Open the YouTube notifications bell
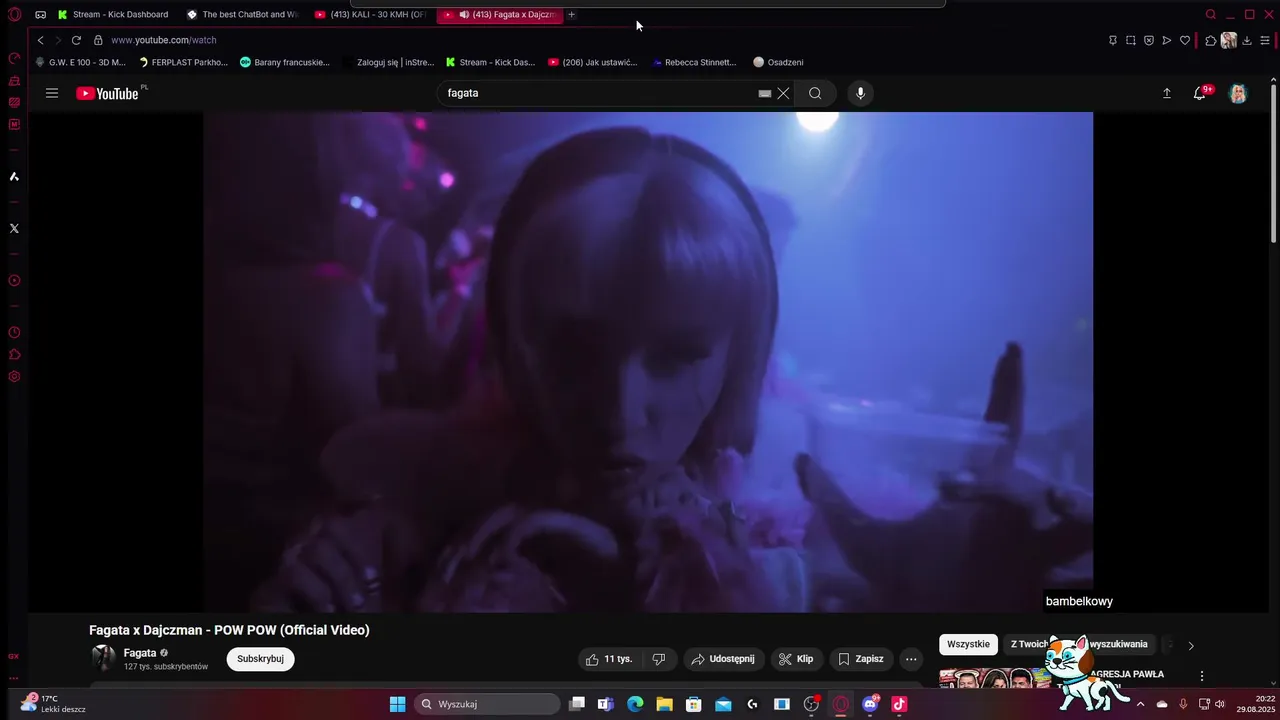The height and width of the screenshot is (720, 1280). click(1200, 93)
